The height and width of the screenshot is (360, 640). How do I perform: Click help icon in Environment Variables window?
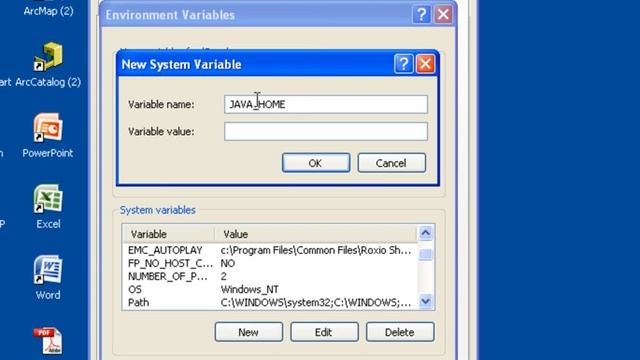[422, 15]
